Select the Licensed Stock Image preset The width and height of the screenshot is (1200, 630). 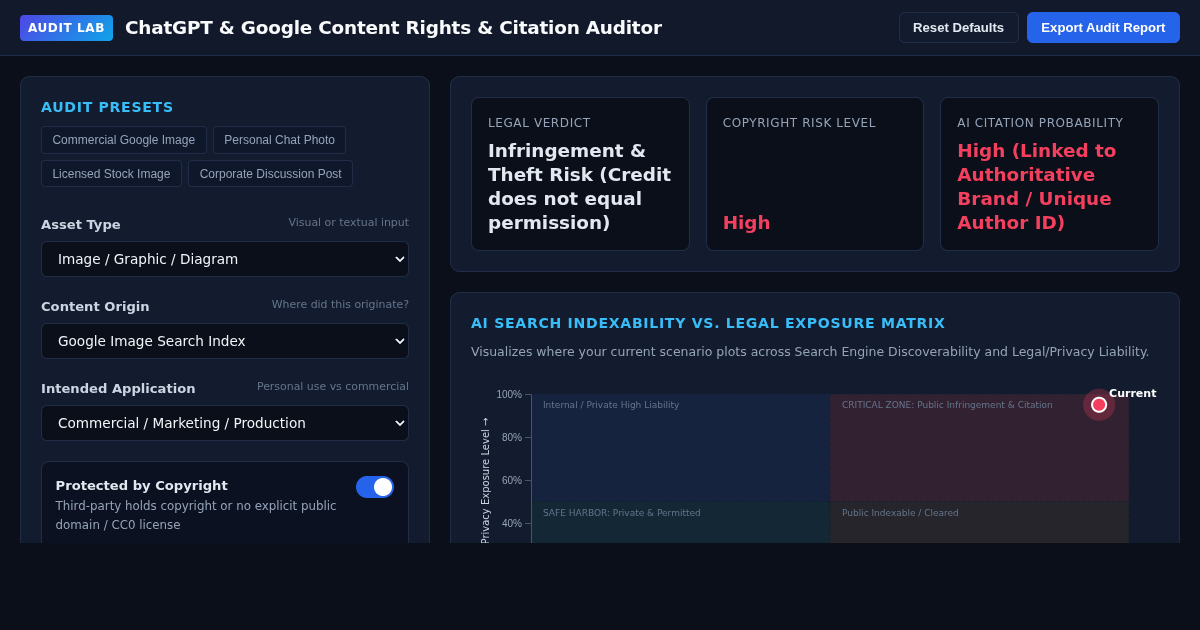(x=111, y=174)
